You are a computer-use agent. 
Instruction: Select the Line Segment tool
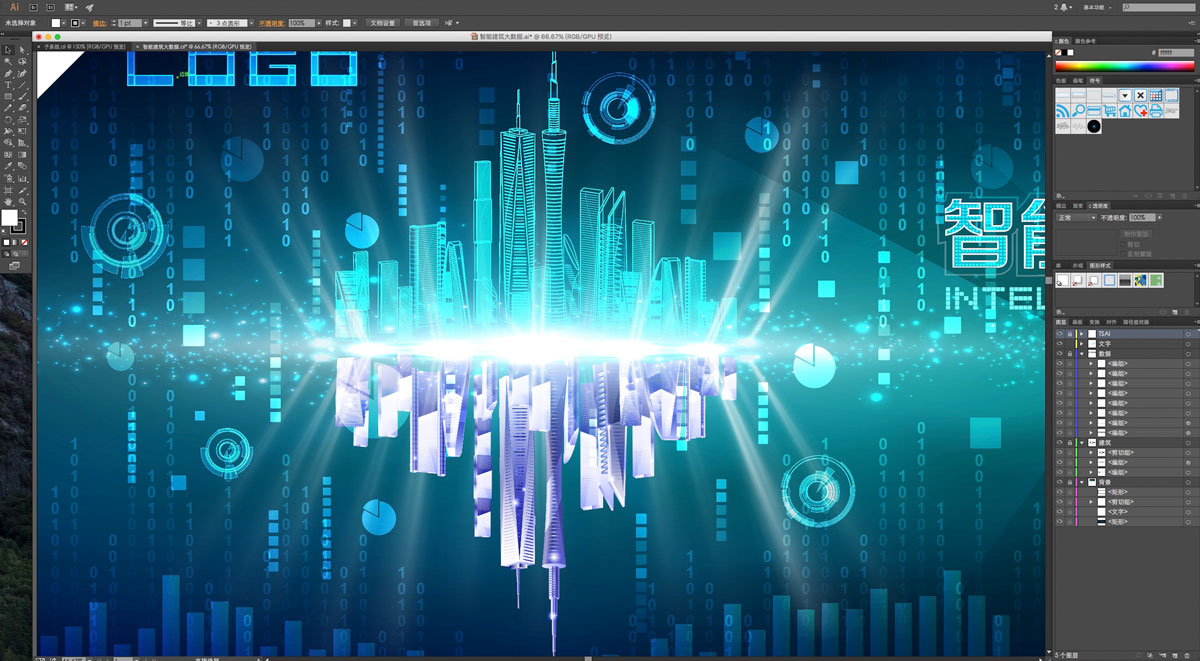21,86
